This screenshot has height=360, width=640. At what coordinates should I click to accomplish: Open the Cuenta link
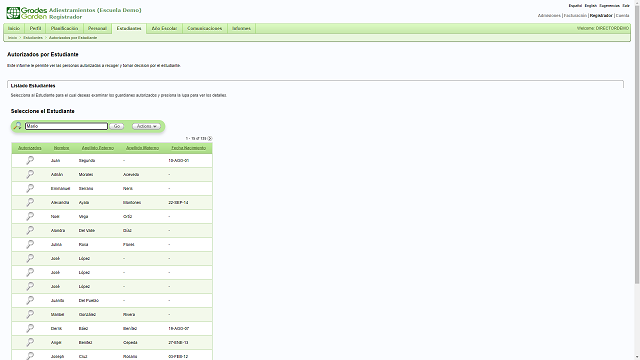pos(622,16)
